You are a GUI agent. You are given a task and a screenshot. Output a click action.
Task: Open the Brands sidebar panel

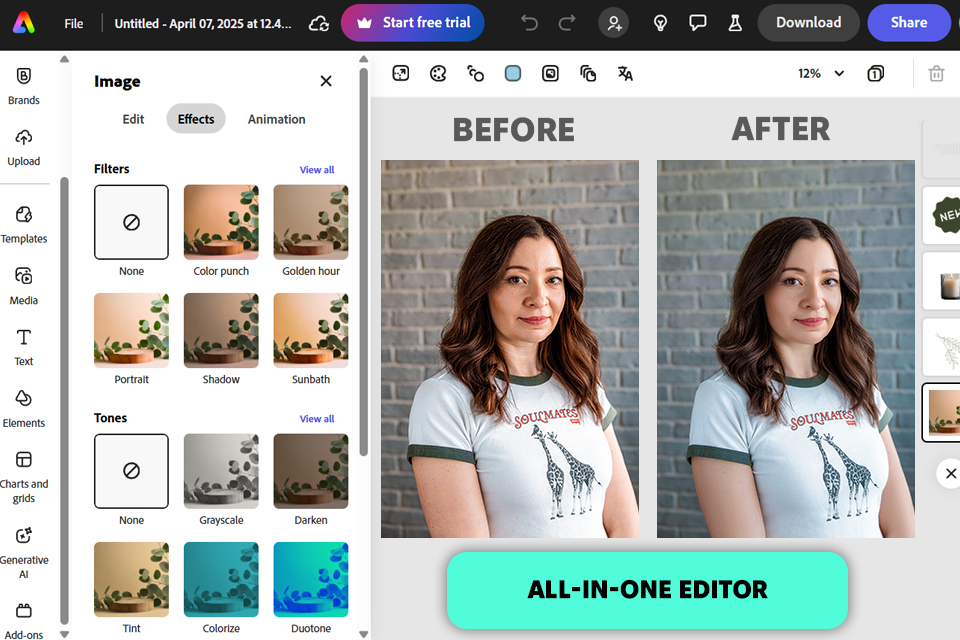click(24, 86)
